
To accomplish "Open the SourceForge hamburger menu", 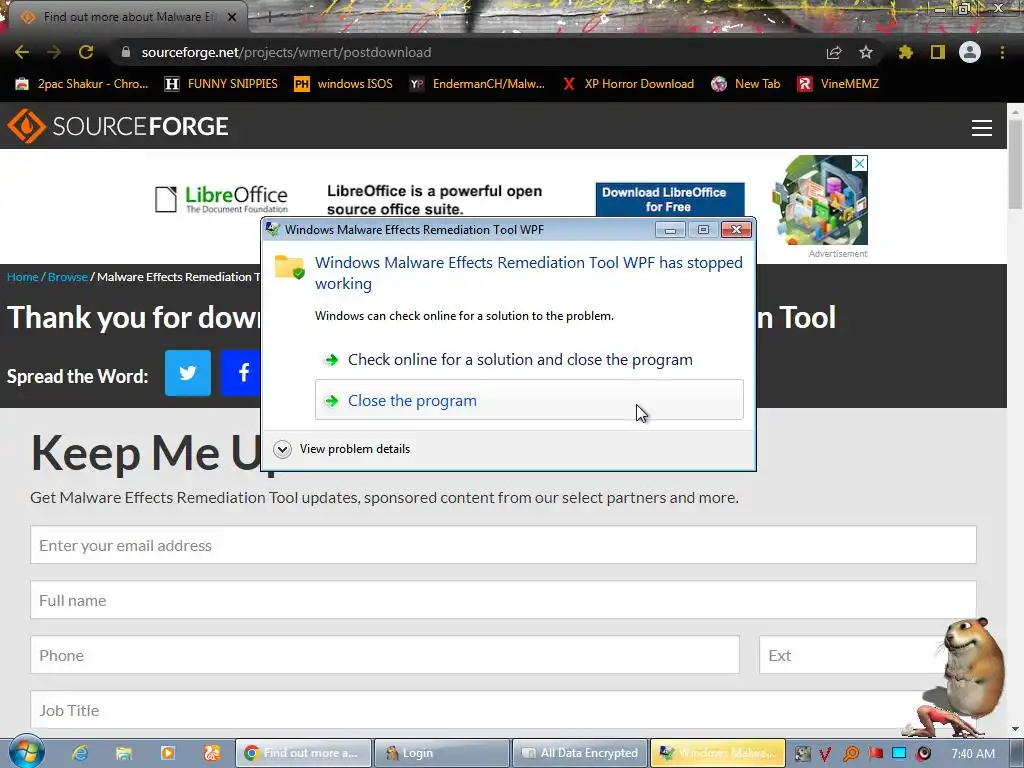I will (982, 127).
